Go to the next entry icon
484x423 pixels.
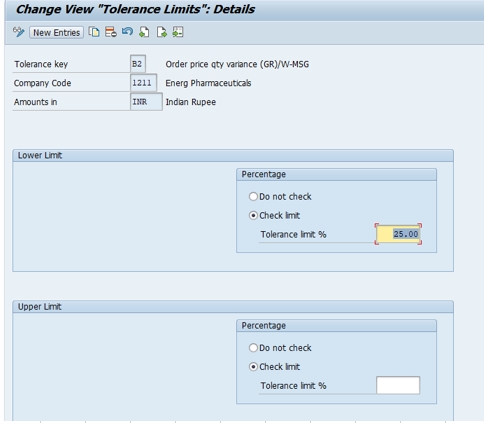click(161, 32)
